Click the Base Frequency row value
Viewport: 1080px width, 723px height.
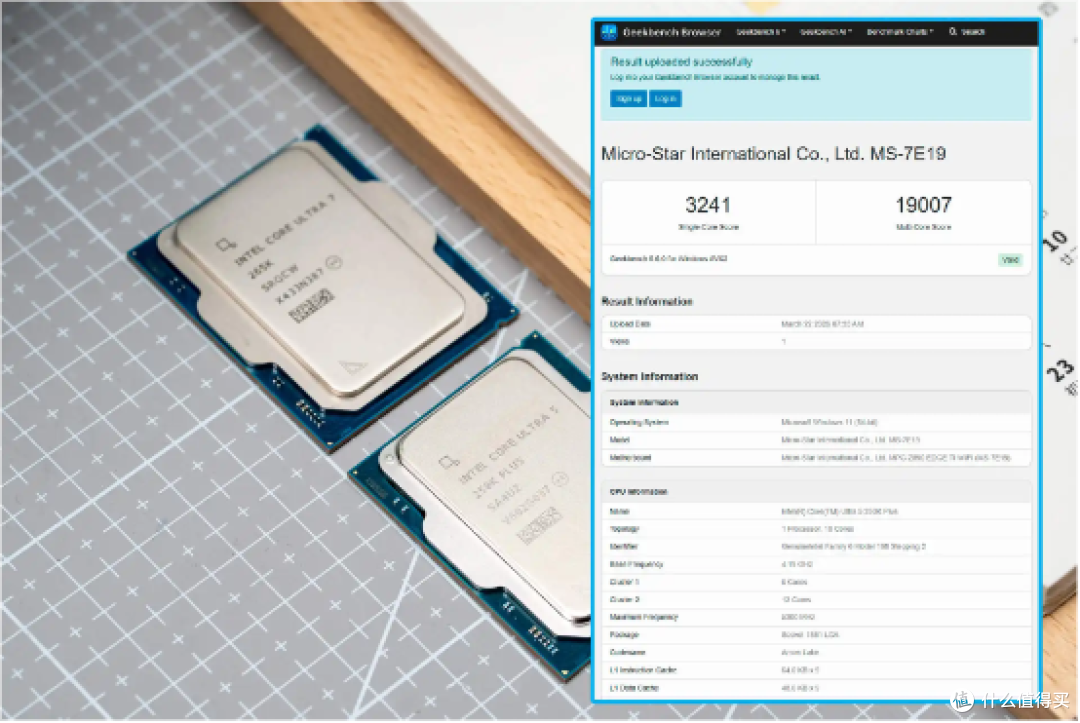(797, 565)
